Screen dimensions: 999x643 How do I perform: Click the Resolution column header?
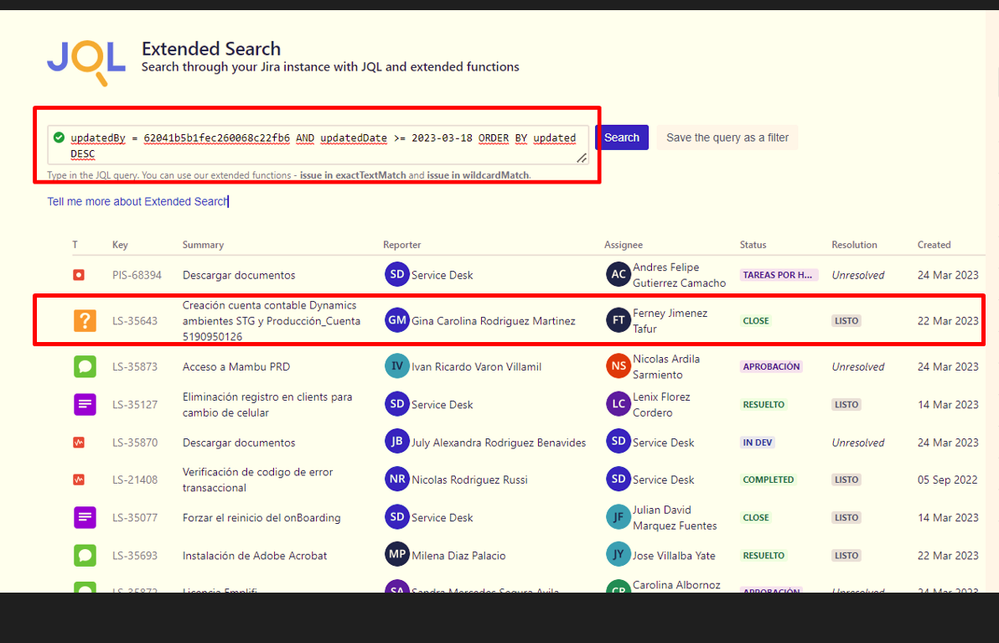coord(854,245)
